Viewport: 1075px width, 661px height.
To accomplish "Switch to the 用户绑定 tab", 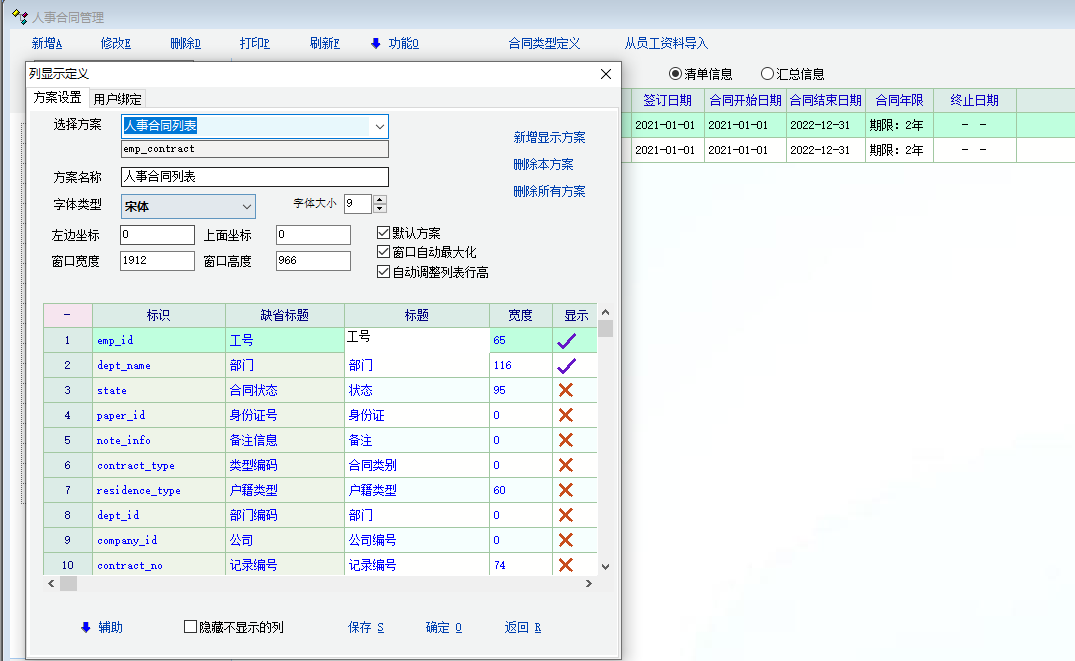I will tap(118, 99).
